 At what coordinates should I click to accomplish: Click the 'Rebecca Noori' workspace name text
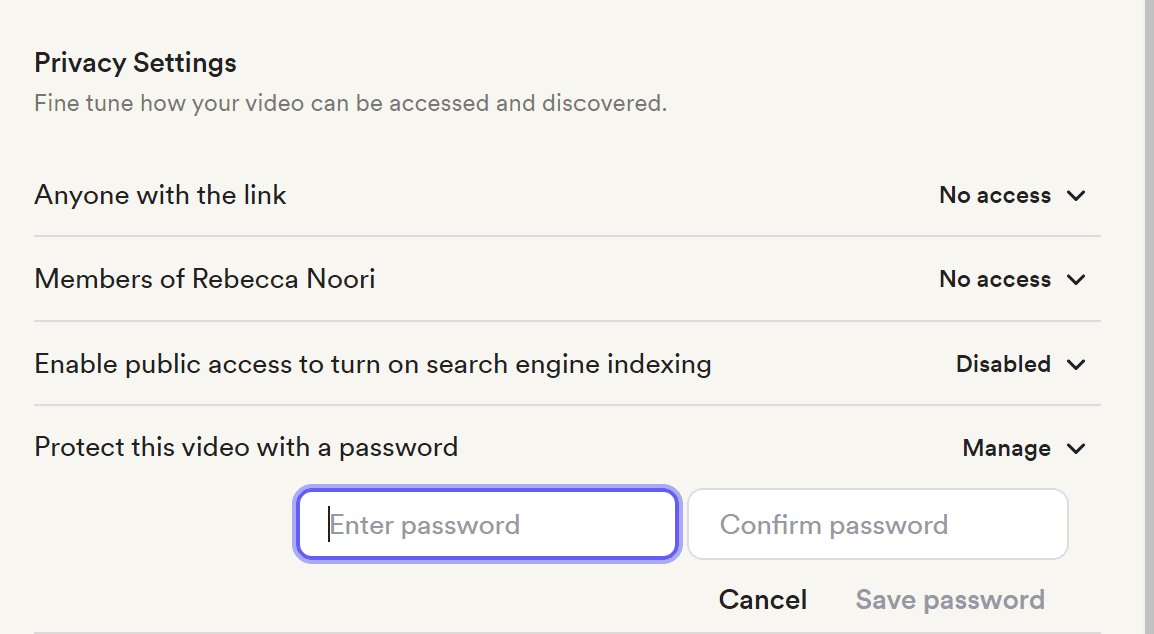pos(283,279)
